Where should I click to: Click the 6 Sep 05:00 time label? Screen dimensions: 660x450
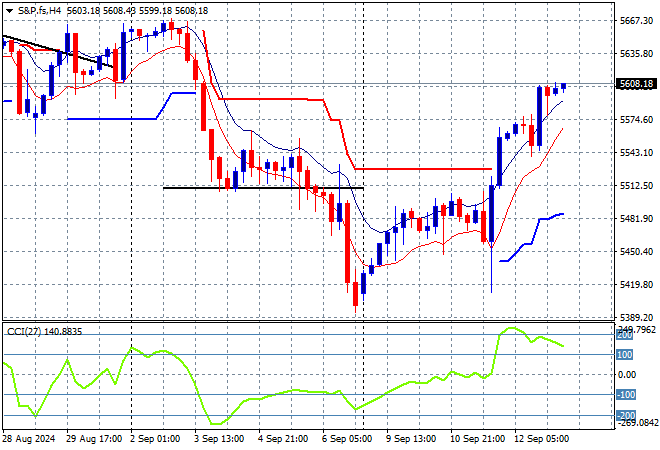(x=347, y=439)
